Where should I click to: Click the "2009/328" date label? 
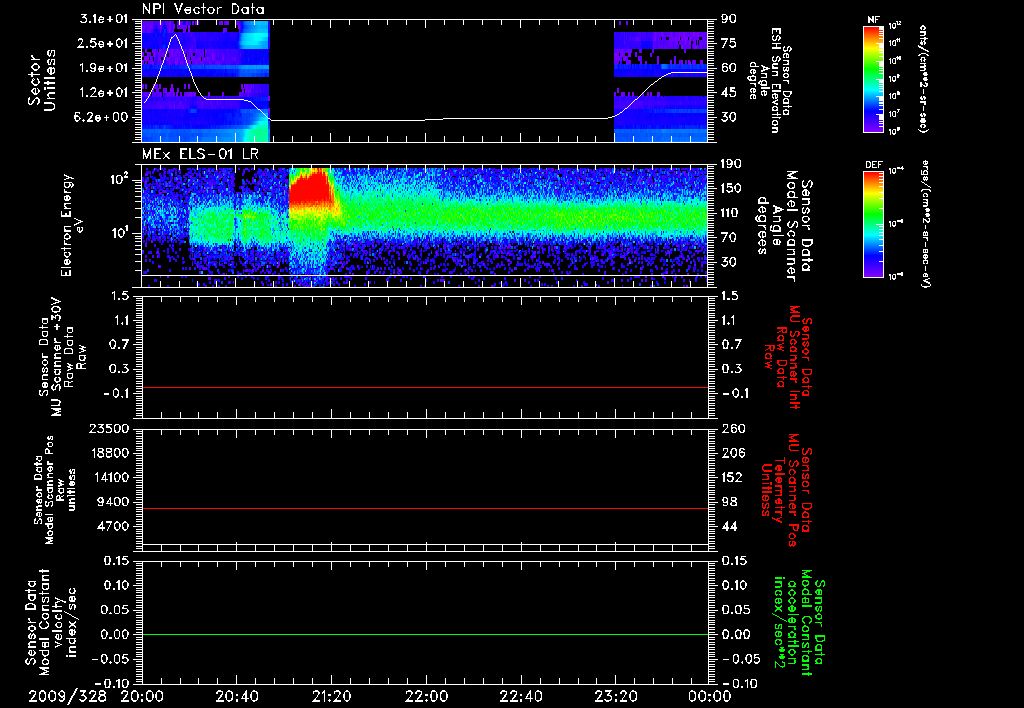(67, 697)
